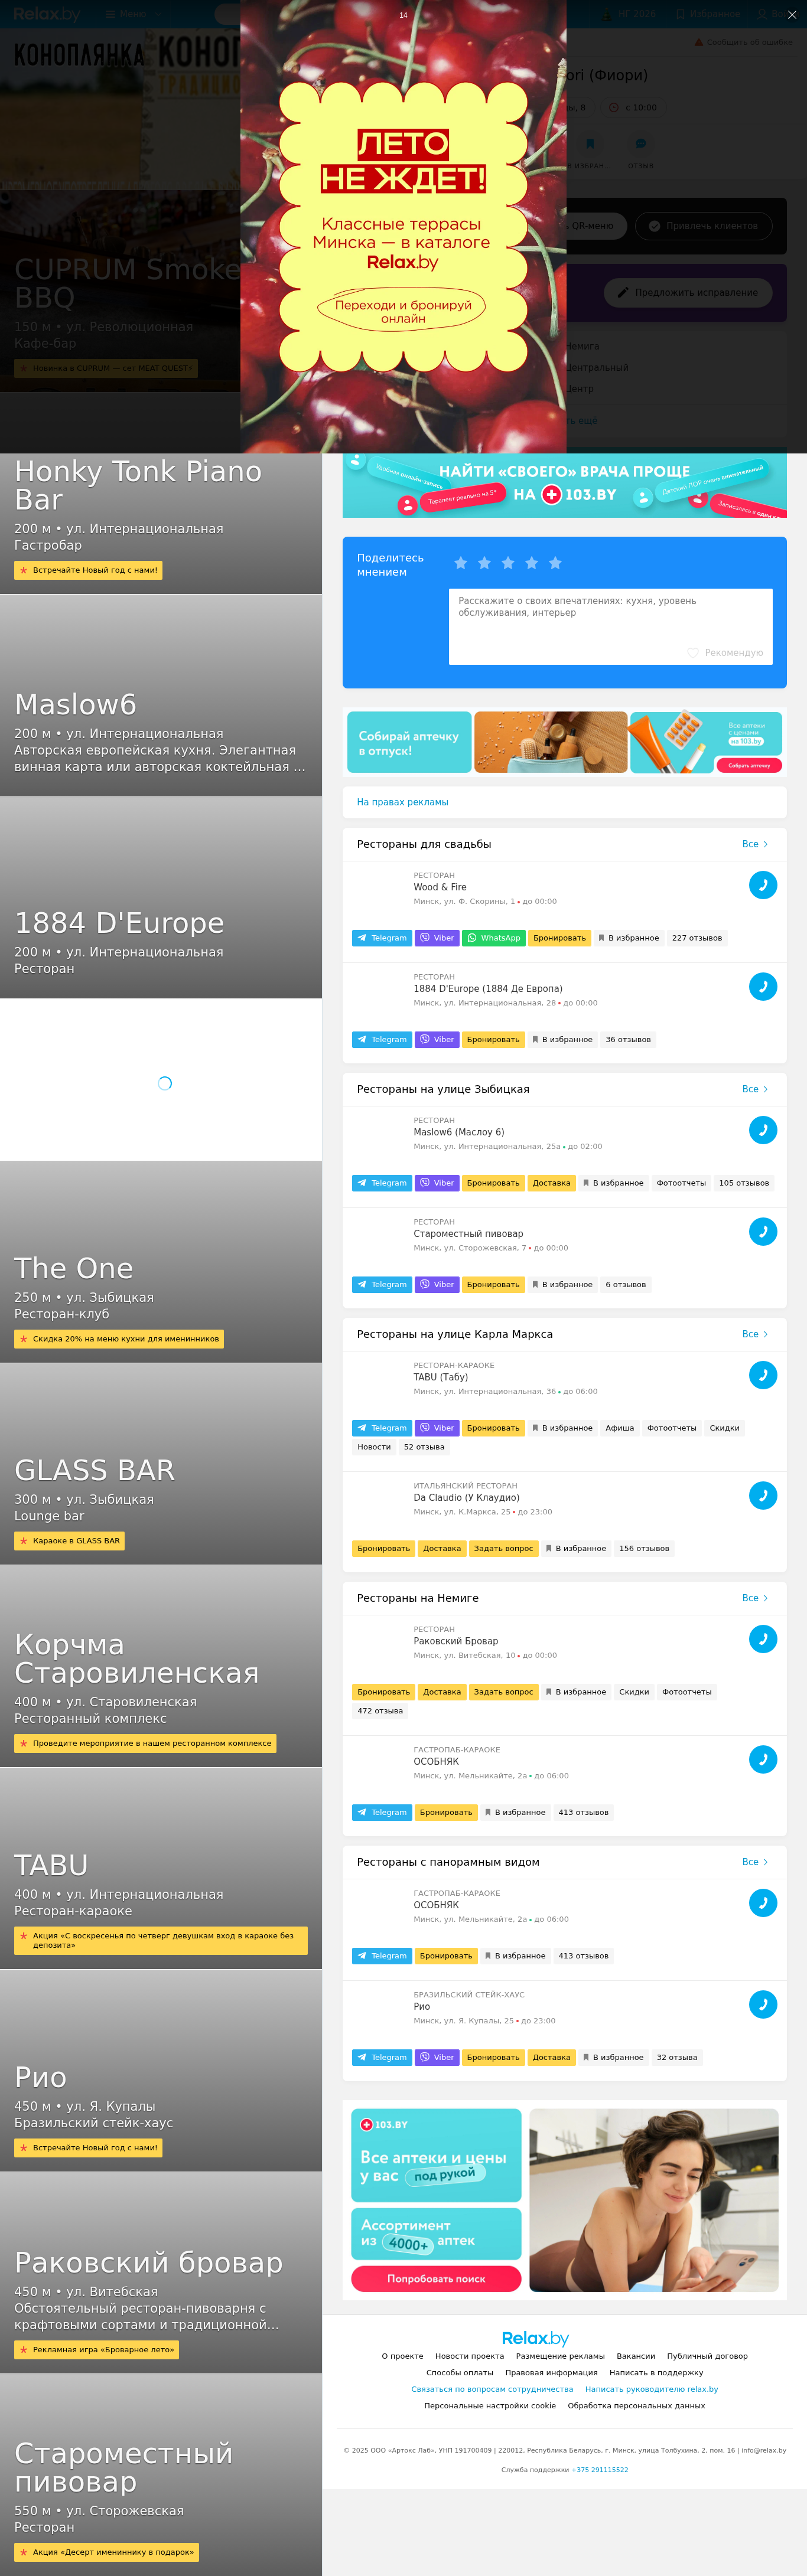Open WhatsApp for Wood & Fire

493,938
